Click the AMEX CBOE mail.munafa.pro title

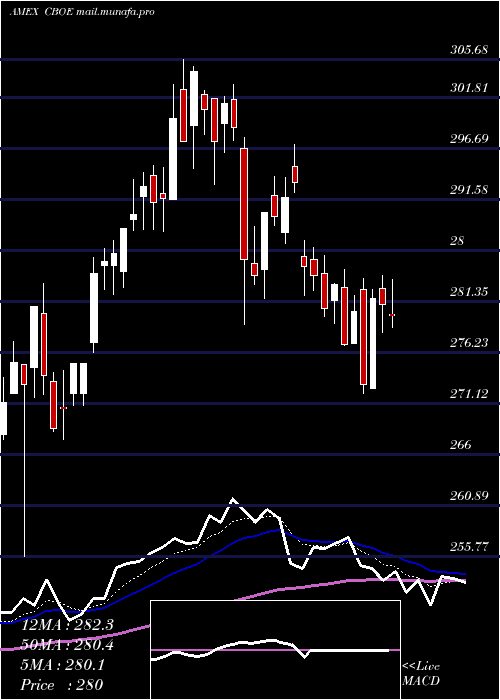[x=82, y=12]
